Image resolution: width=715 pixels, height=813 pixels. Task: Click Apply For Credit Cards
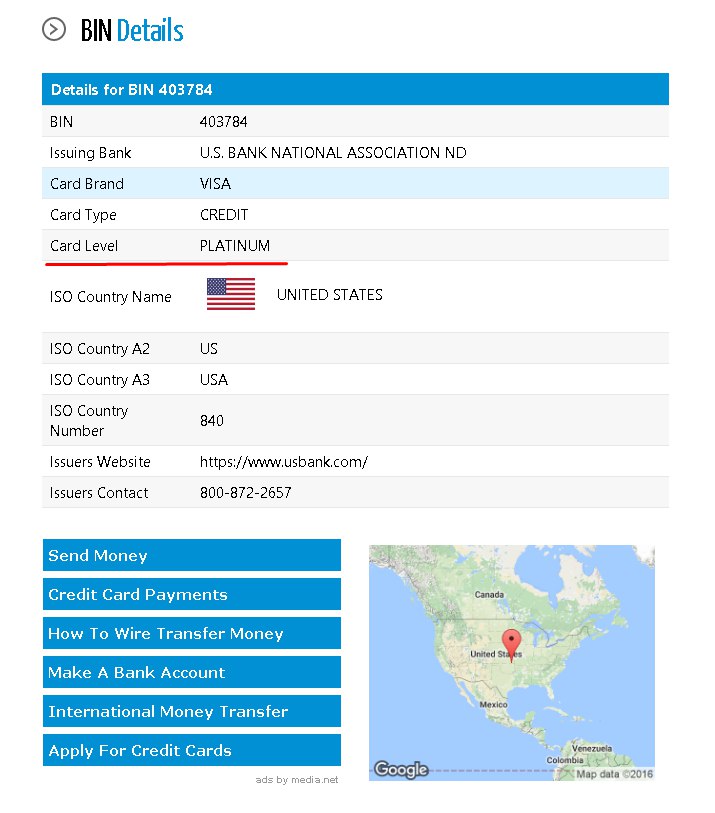click(x=192, y=750)
